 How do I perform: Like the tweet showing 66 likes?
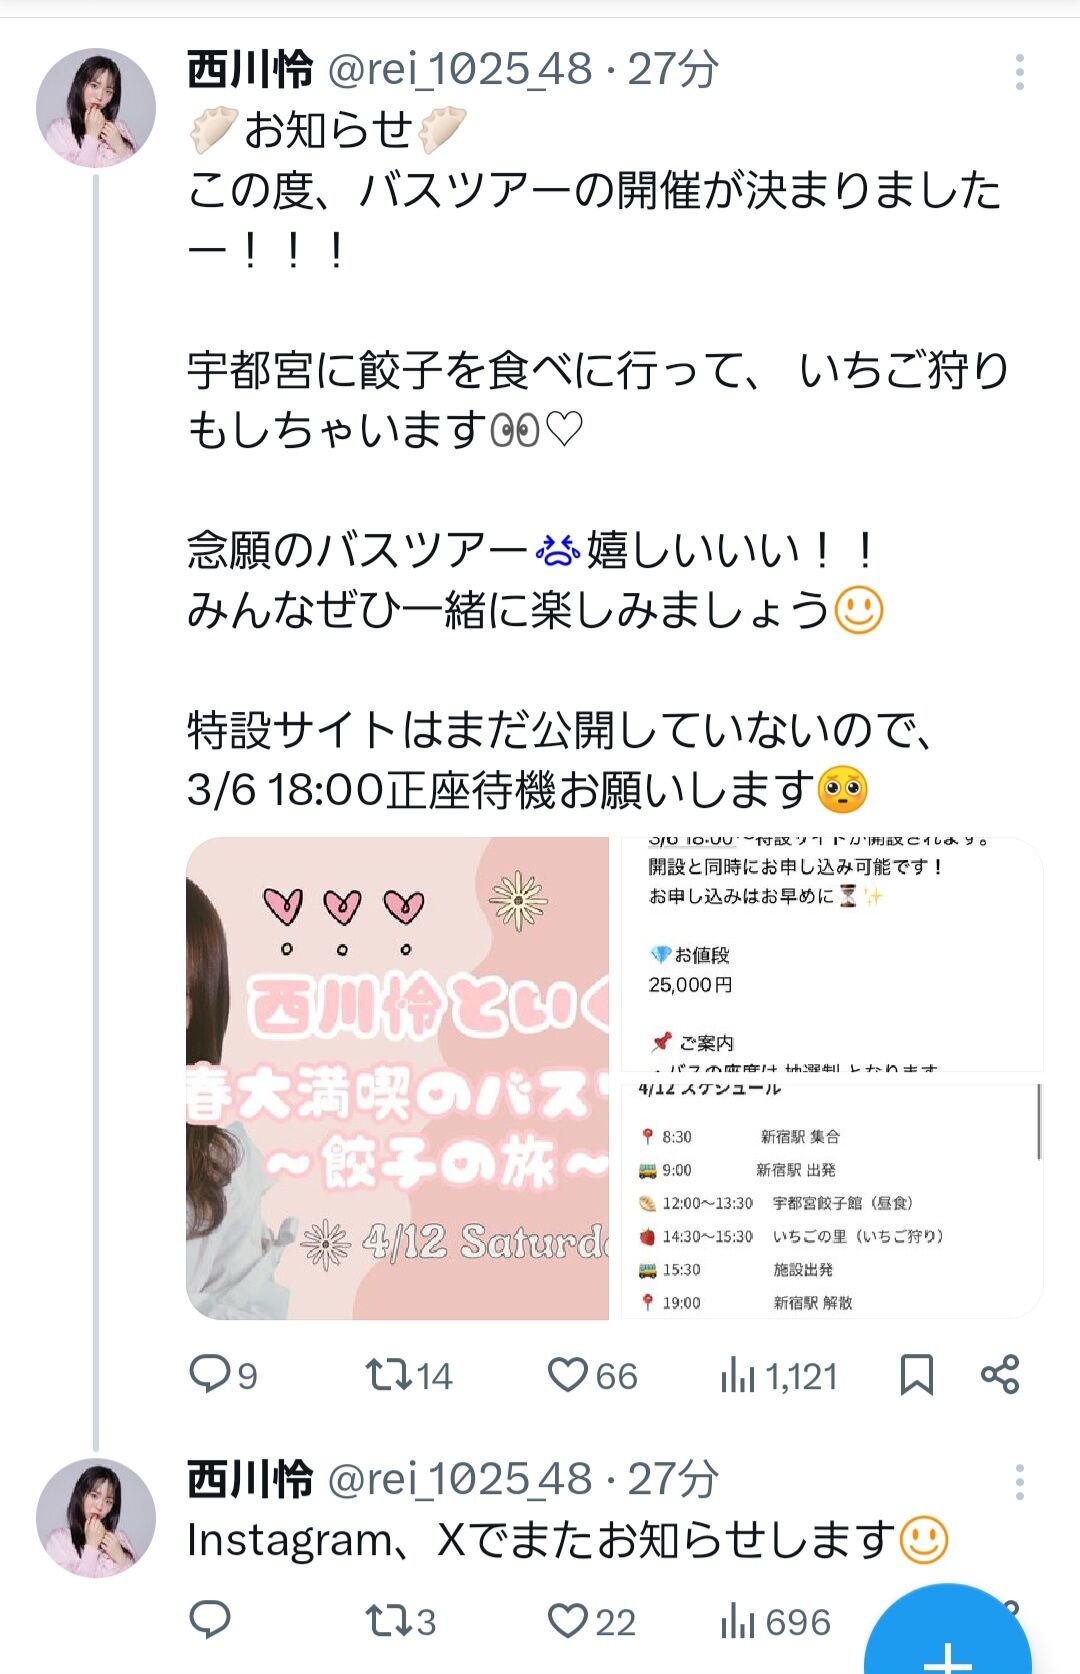tap(592, 1375)
